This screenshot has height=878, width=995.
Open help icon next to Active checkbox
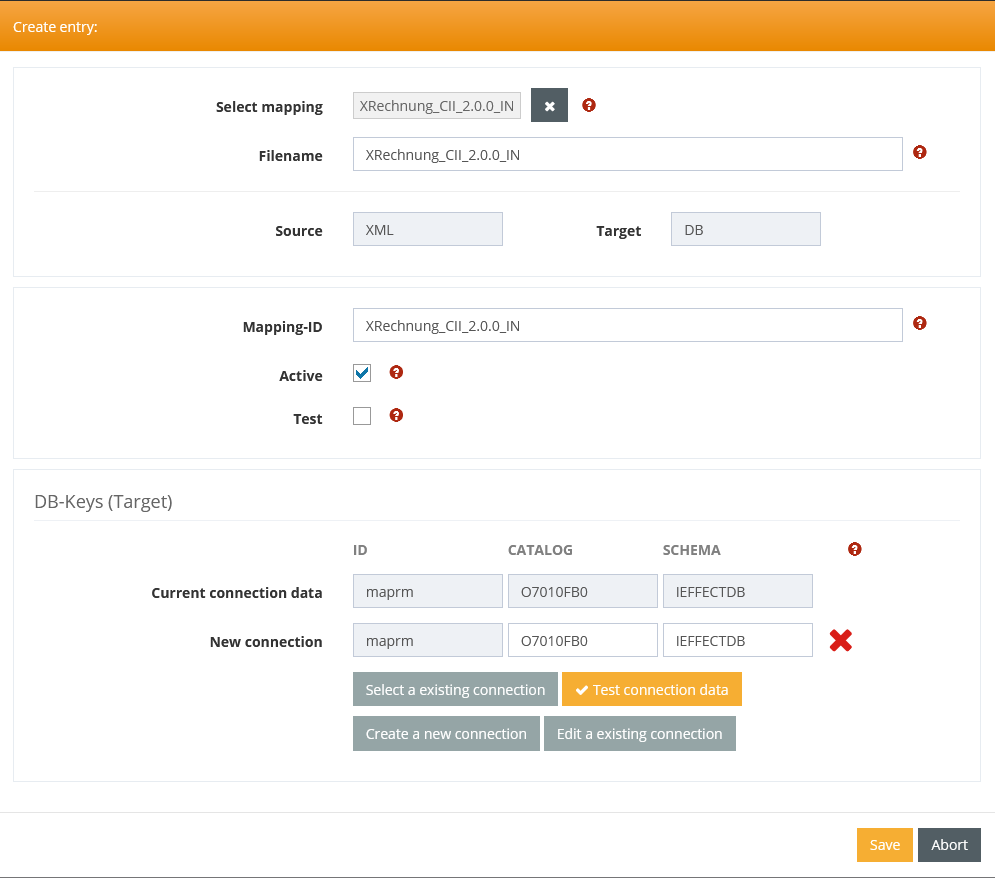pyautogui.click(x=396, y=372)
